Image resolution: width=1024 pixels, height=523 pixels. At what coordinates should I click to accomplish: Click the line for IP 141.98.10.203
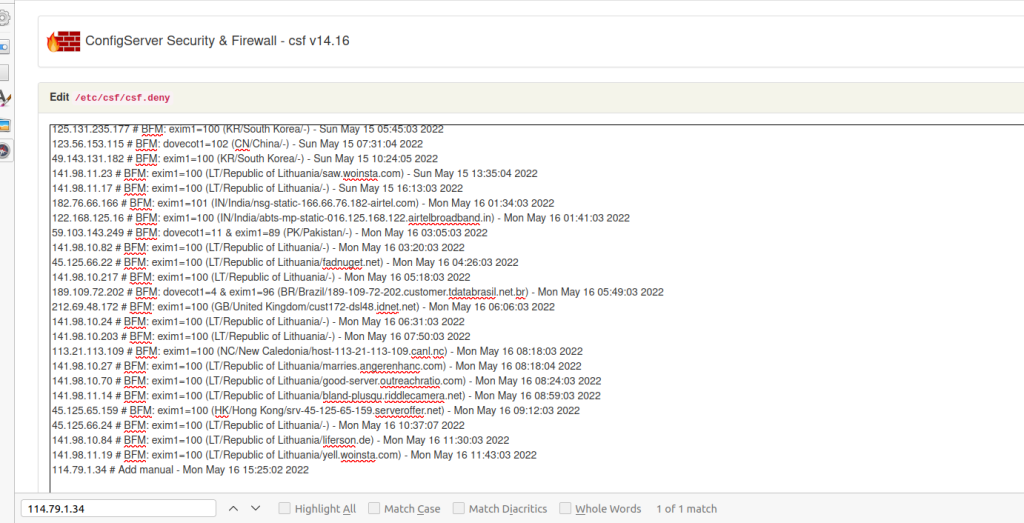[261, 336]
